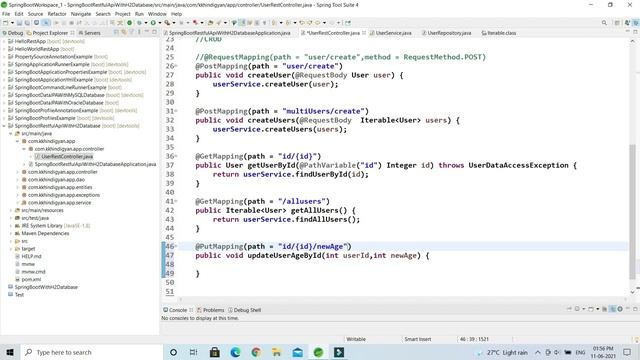Click com.kkhindigyan.app.service package
Screen dimensions: 640x360
tap(56, 202)
